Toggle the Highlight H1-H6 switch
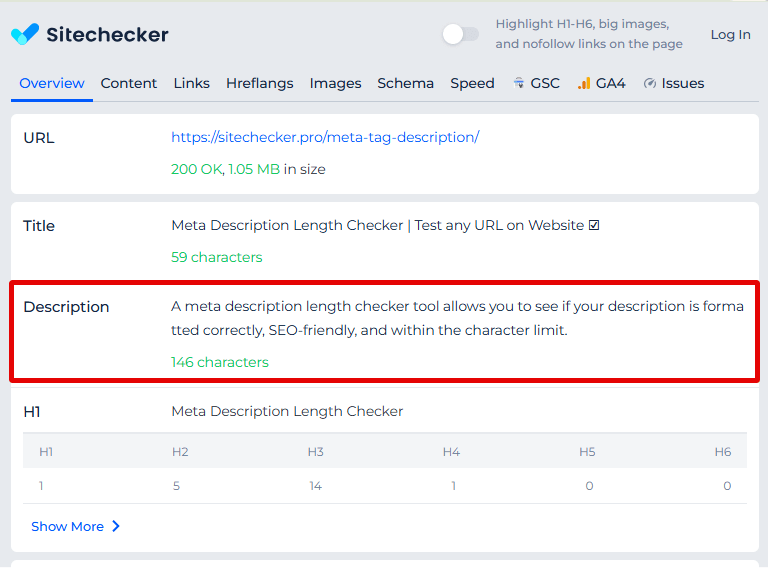Viewport: 768px width, 568px height. click(x=460, y=34)
